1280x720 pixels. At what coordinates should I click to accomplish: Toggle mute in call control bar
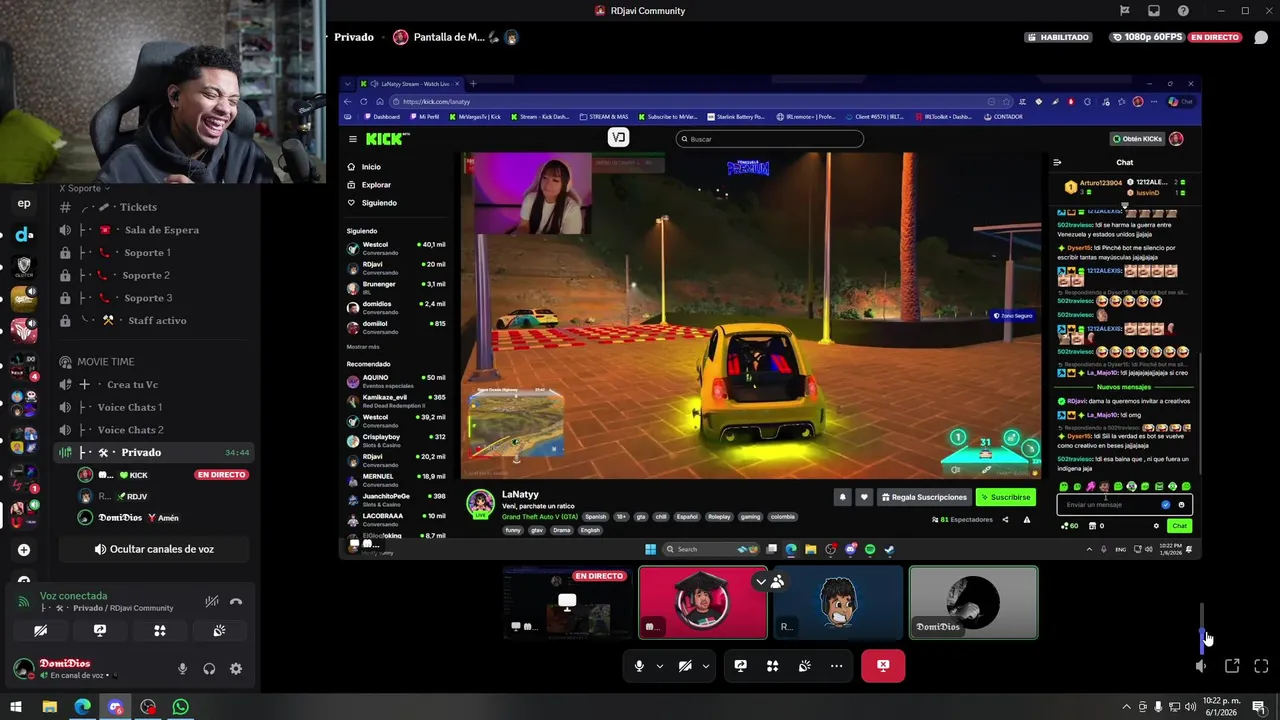[x=639, y=666]
